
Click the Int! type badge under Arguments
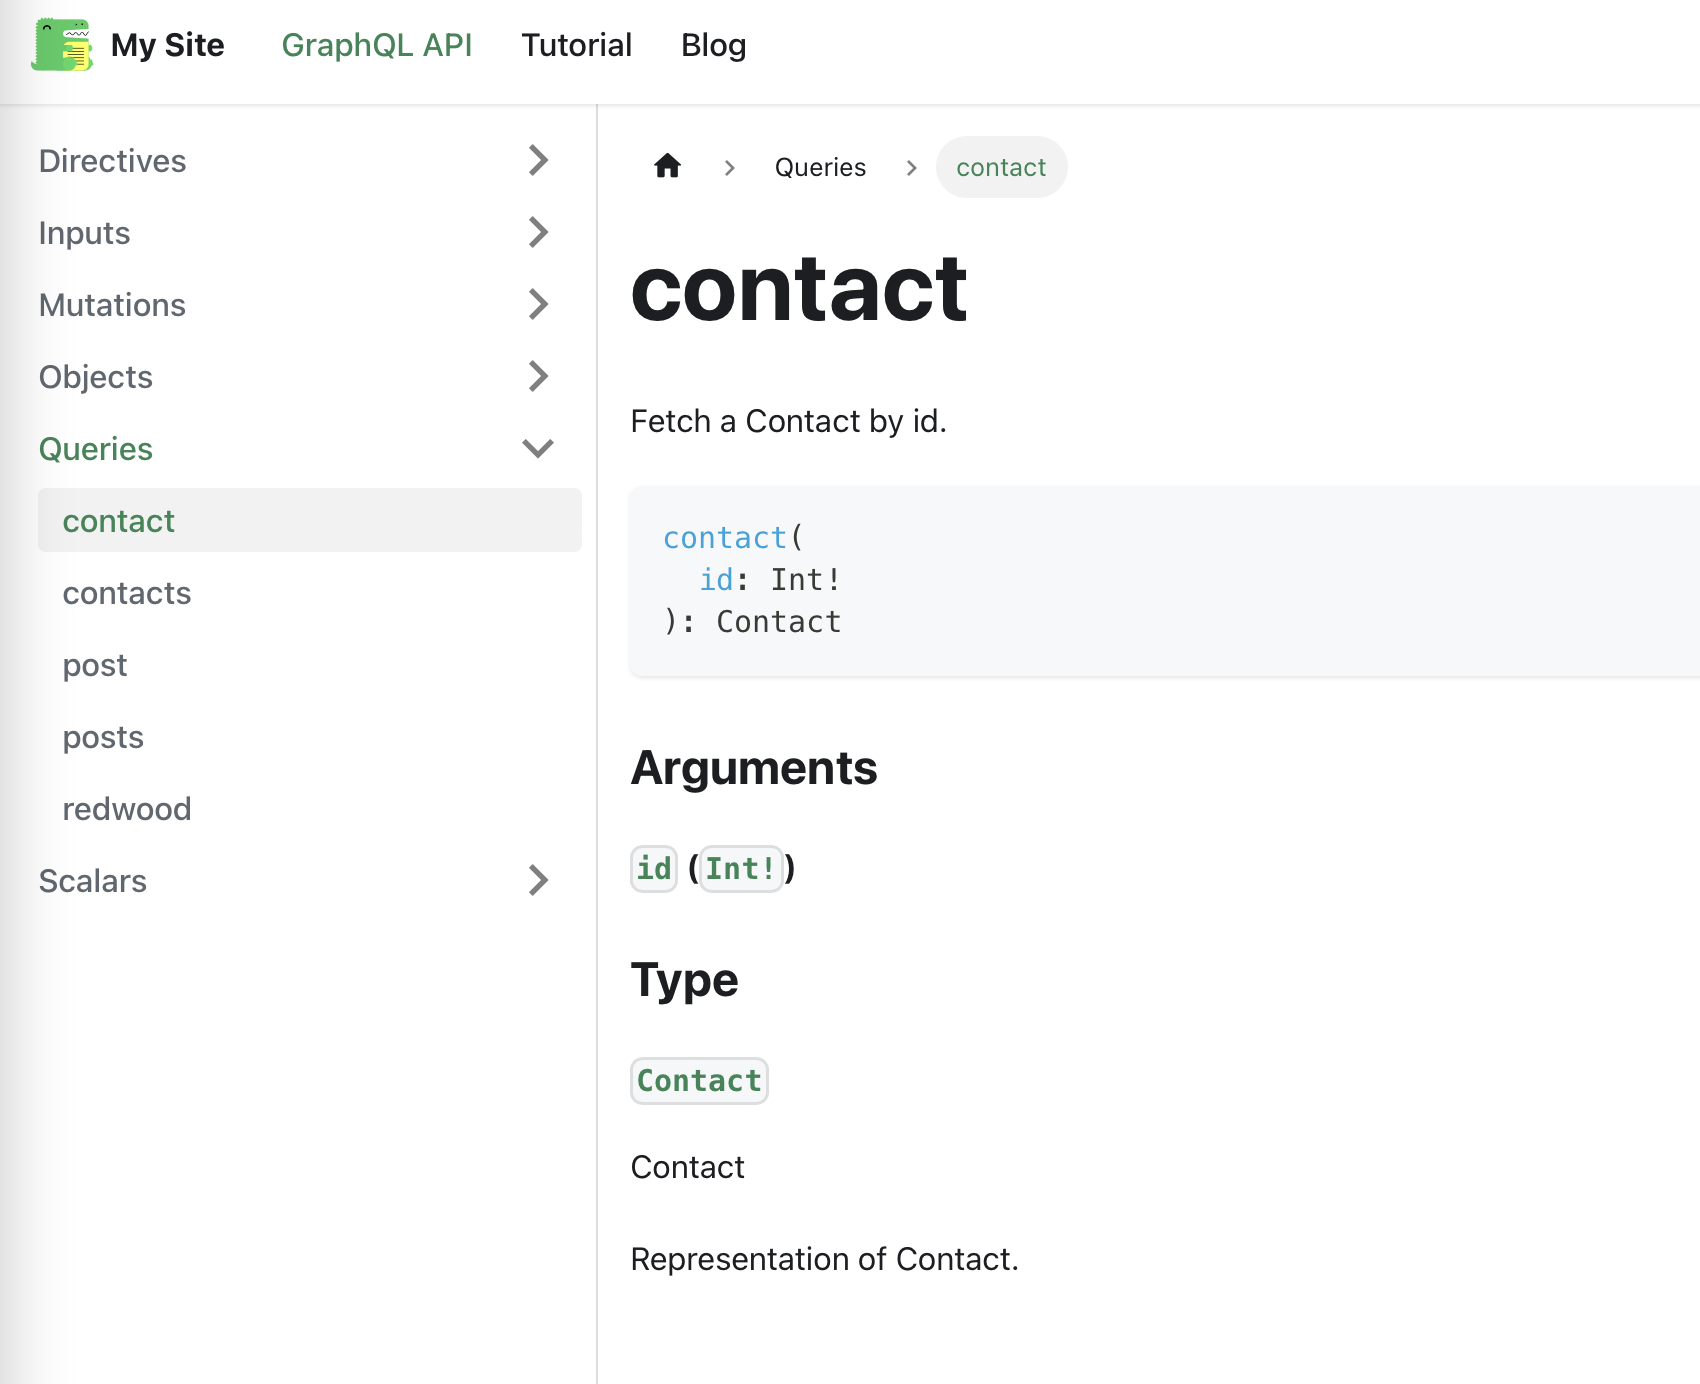pos(740,868)
